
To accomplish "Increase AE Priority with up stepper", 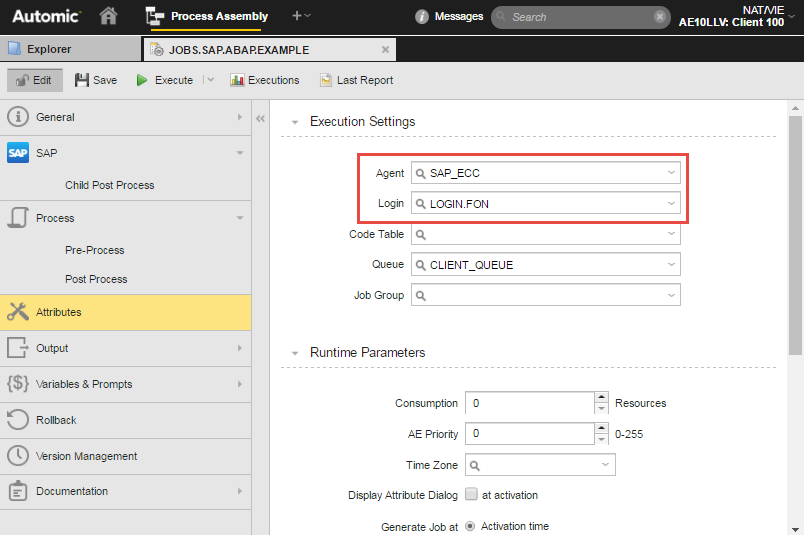I will click(601, 428).
